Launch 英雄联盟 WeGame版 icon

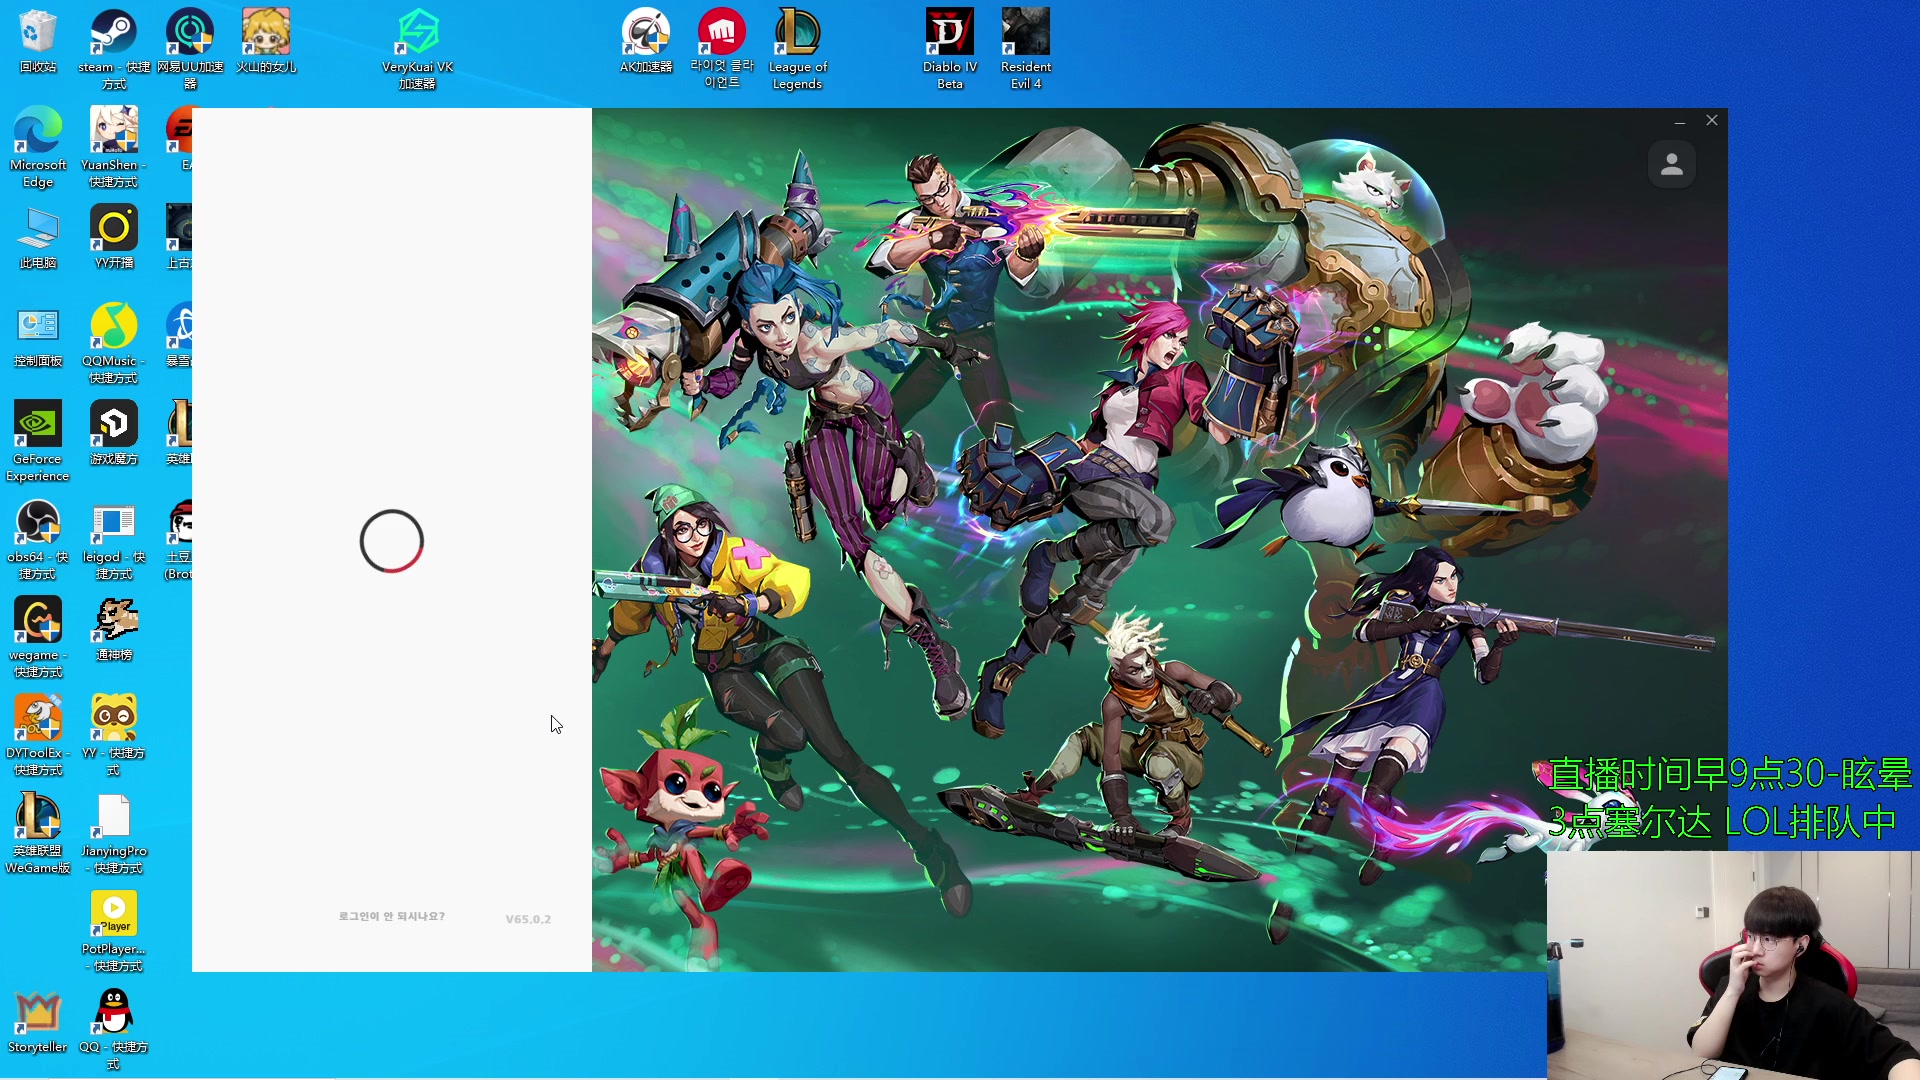(x=38, y=833)
